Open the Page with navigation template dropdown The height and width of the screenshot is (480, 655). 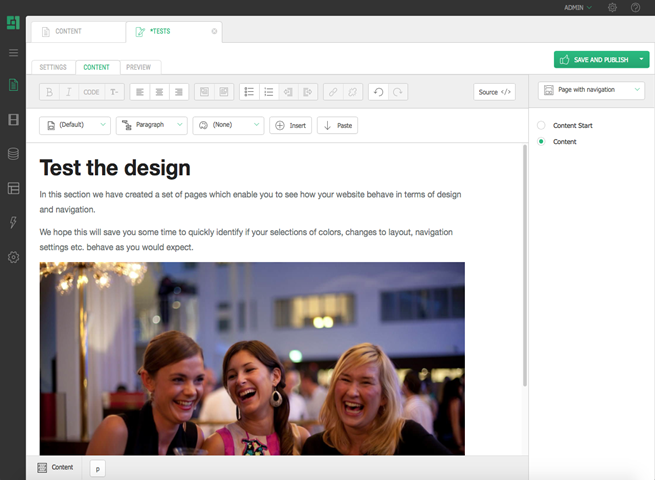coord(591,90)
